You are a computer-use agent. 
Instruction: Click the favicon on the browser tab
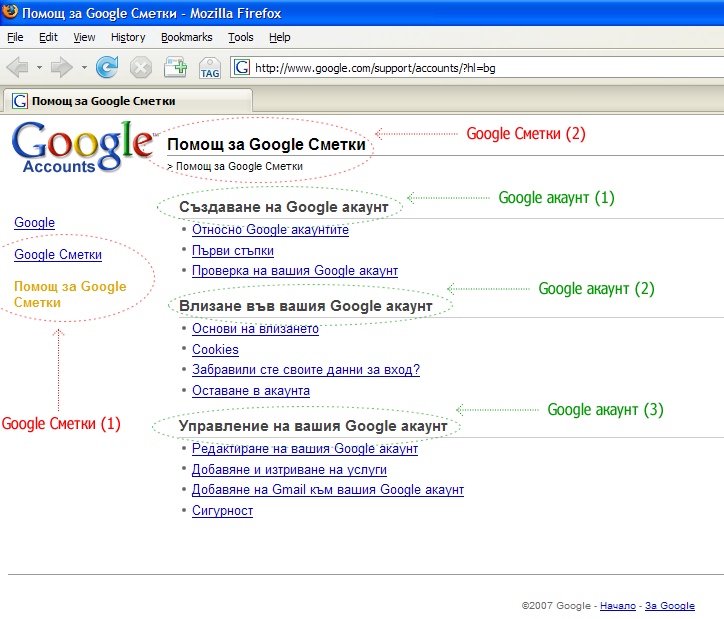(19, 101)
